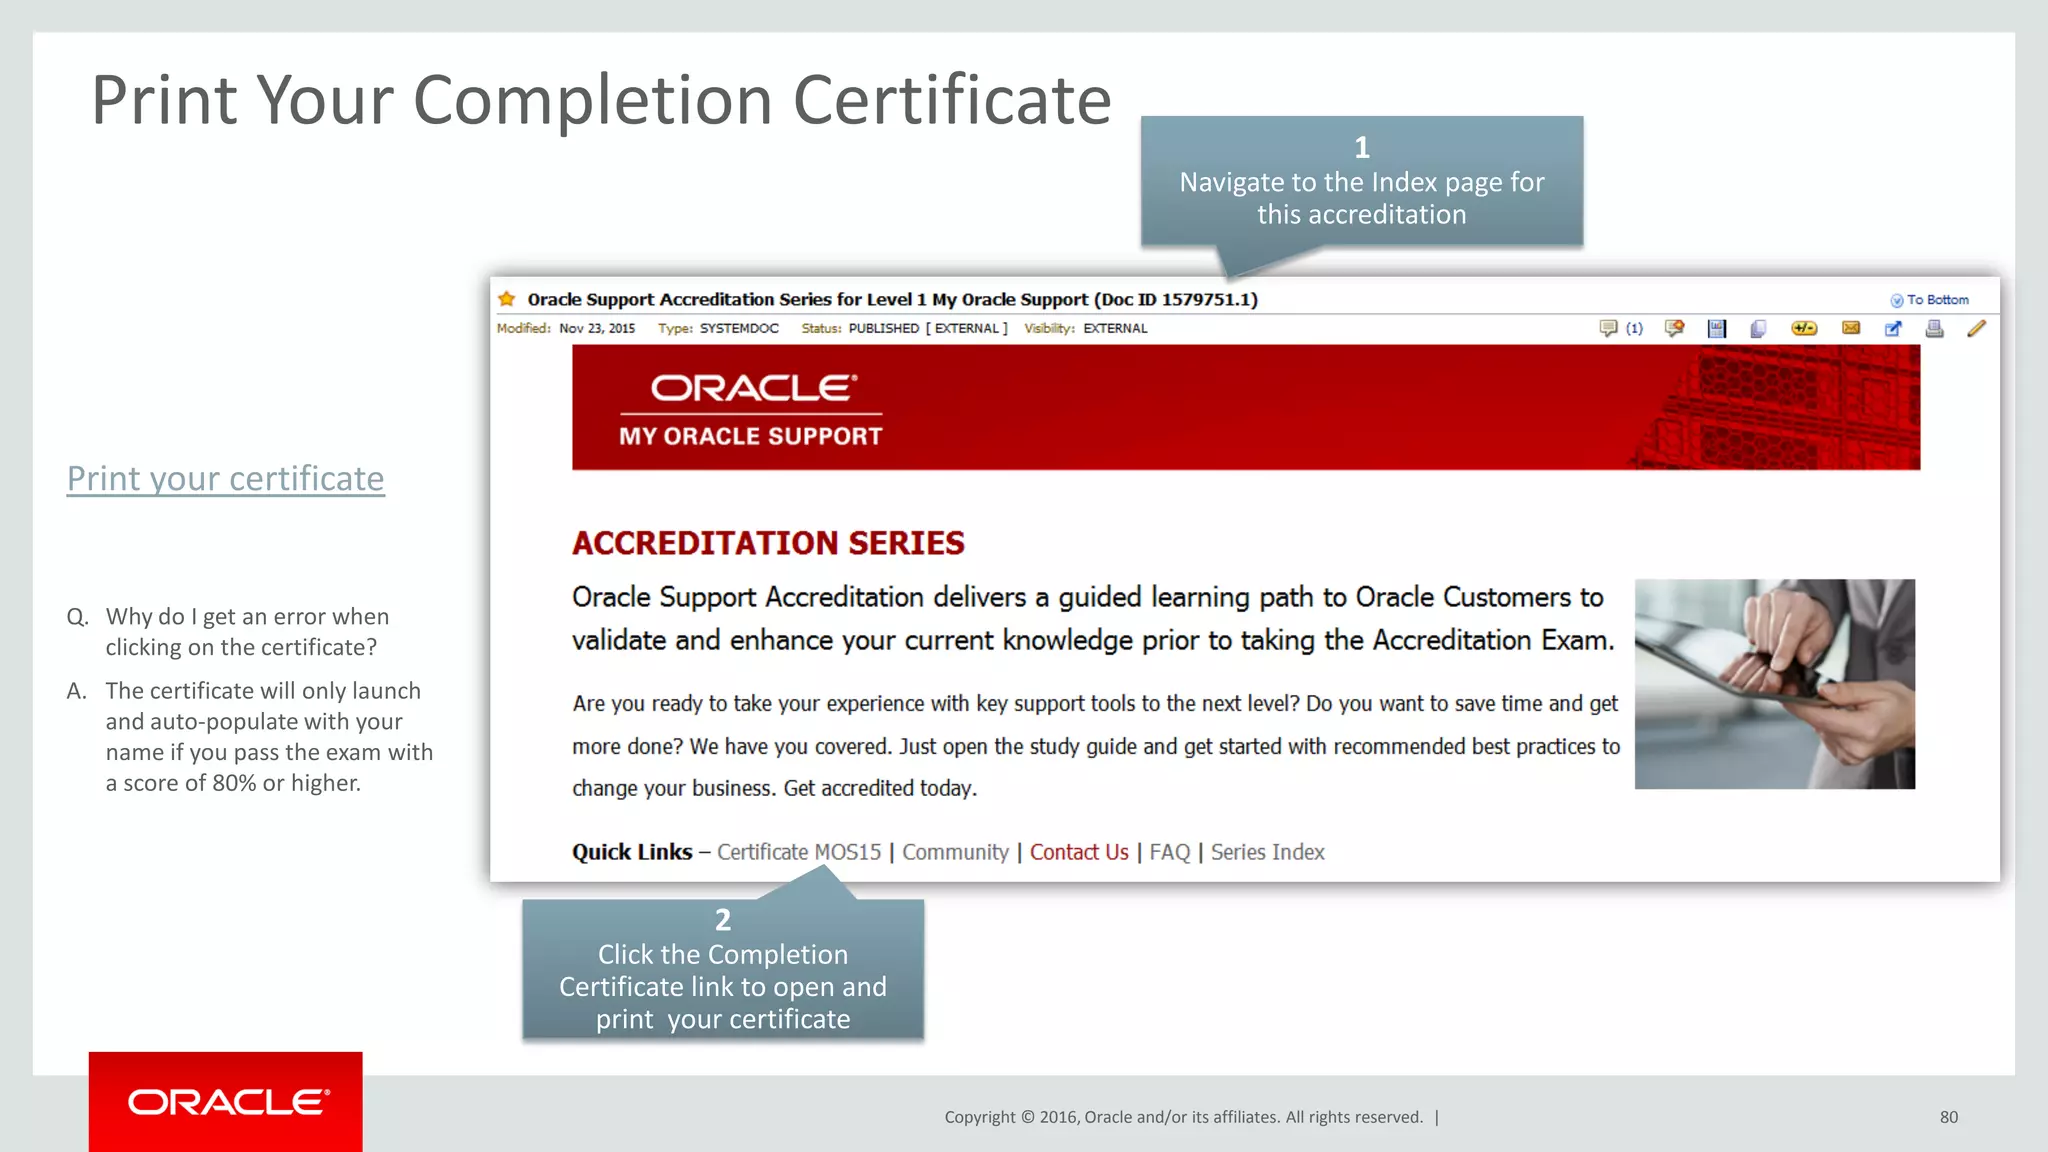2048x1152 pixels.
Task: Click the pencil edit icon
Action: [x=1976, y=328]
